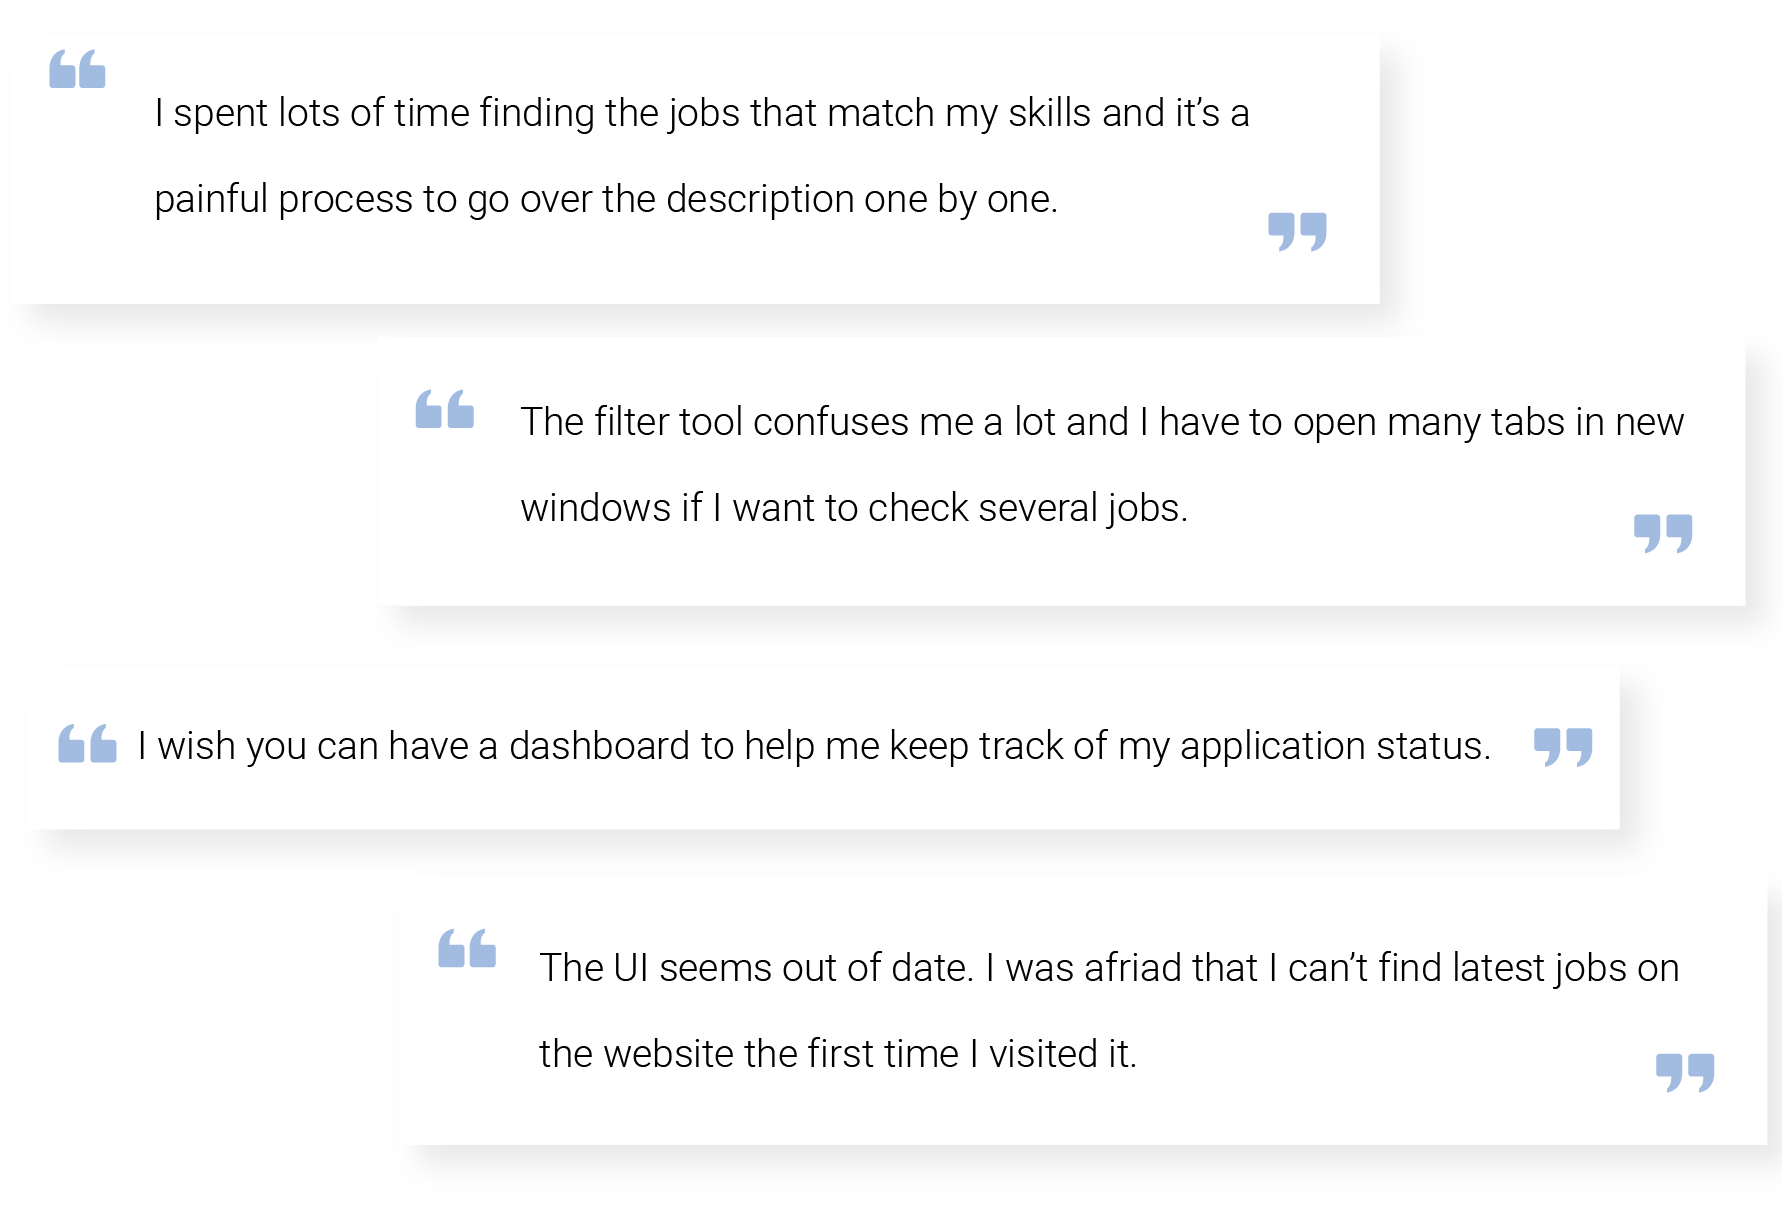Click closing quote icon after 'several jobs'

(1663, 534)
